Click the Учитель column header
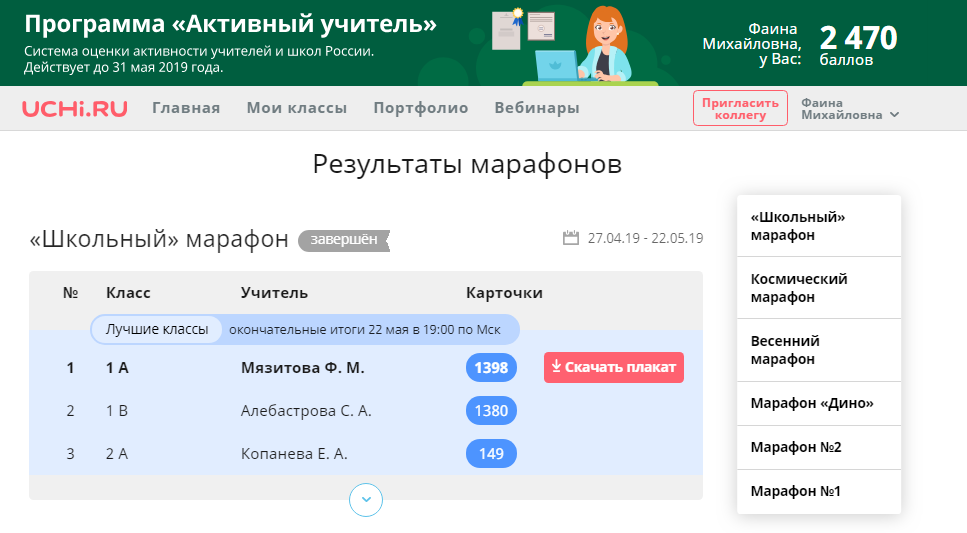 click(x=274, y=293)
